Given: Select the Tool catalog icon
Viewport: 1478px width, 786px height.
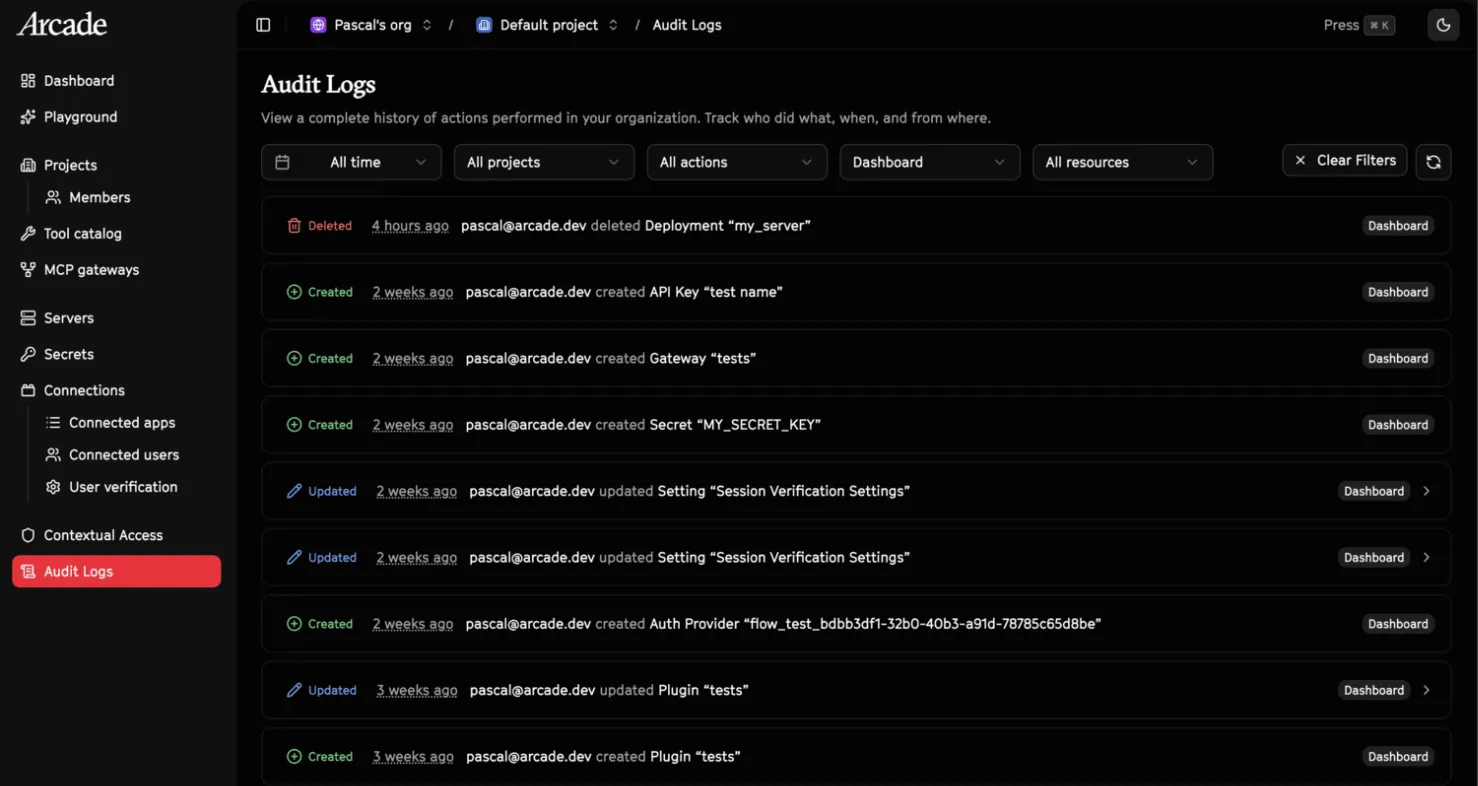Looking at the screenshot, I should [27, 233].
